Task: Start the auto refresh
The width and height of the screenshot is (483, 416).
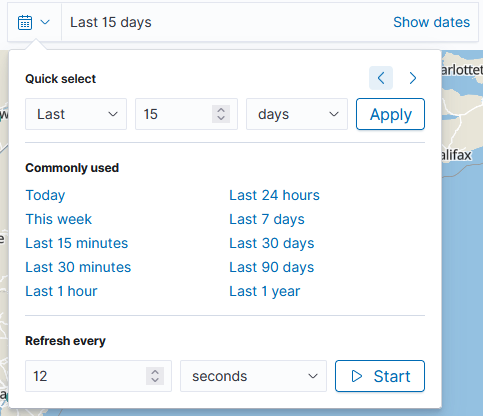Action: coord(380,376)
